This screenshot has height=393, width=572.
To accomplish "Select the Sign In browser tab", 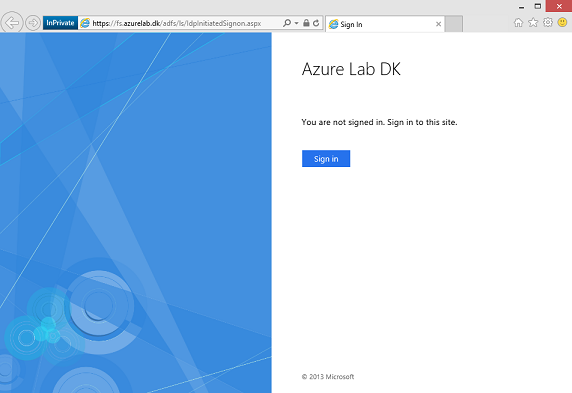I will click(x=384, y=24).
